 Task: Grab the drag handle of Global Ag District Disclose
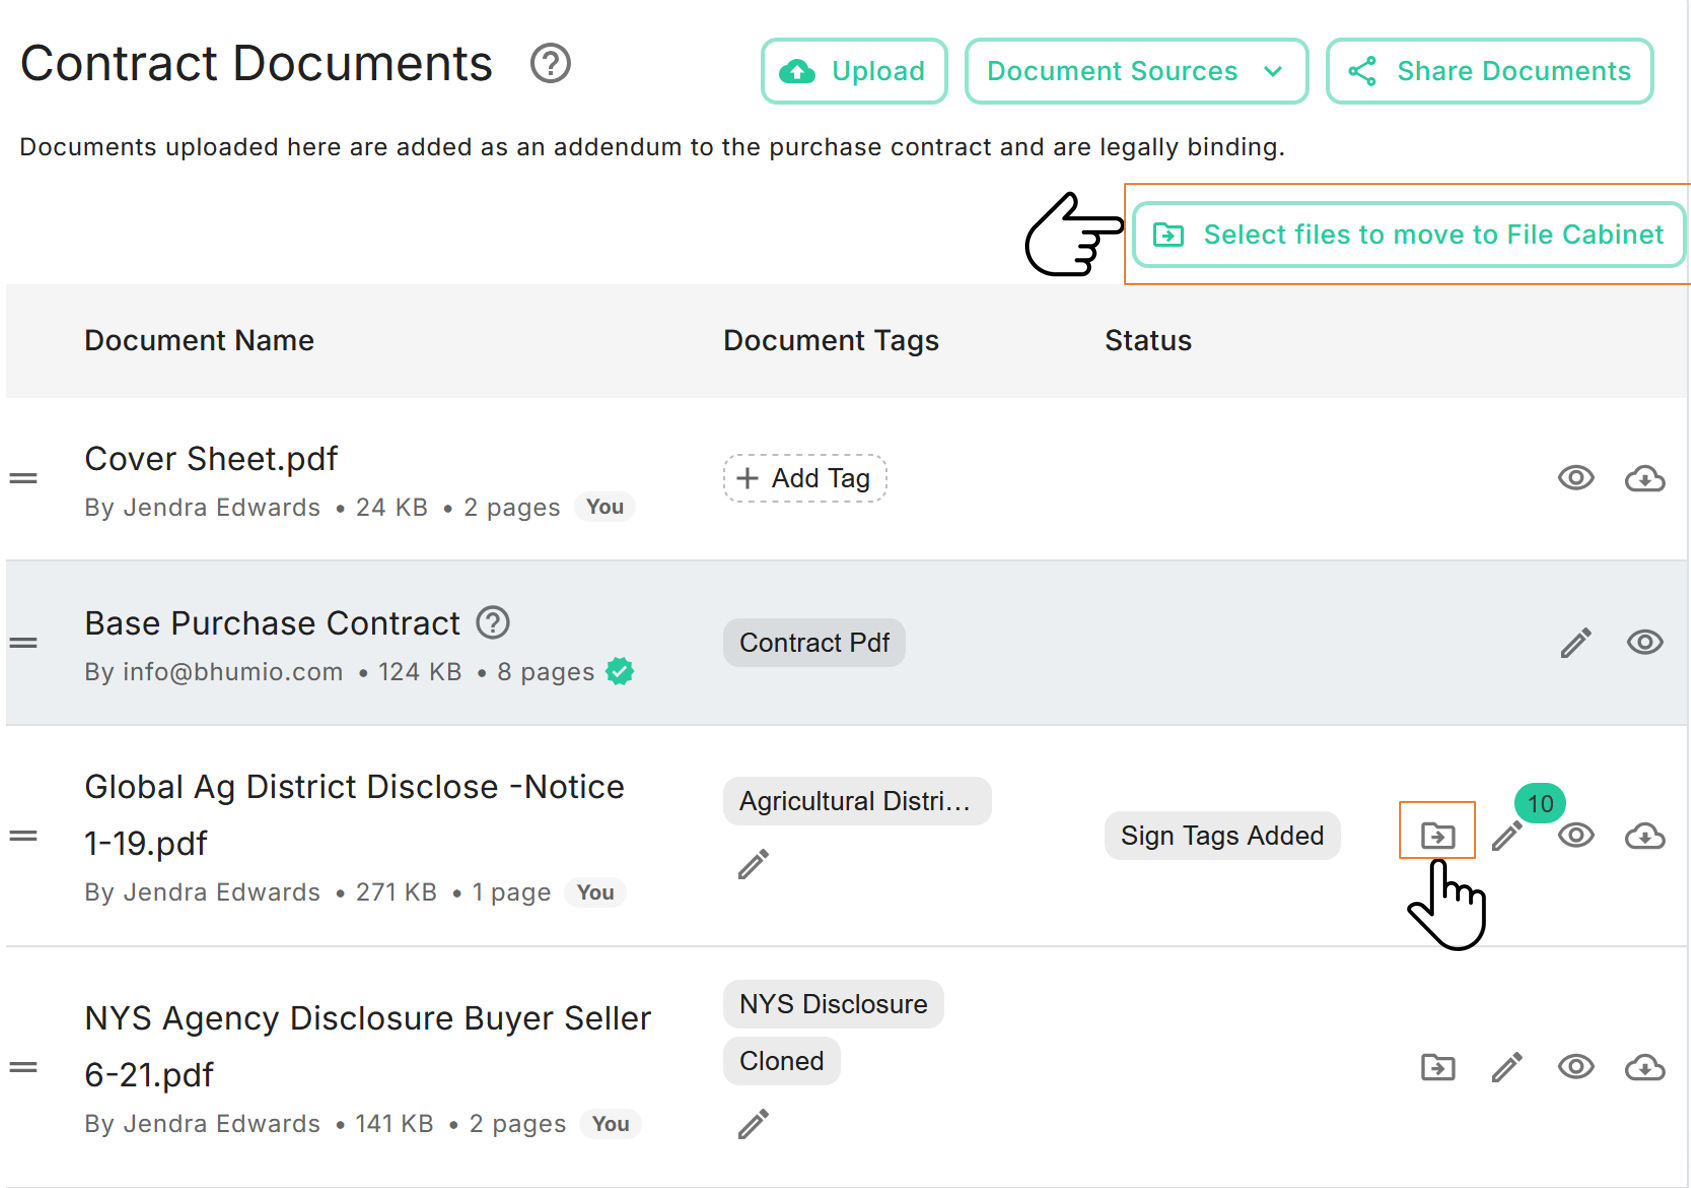24,836
